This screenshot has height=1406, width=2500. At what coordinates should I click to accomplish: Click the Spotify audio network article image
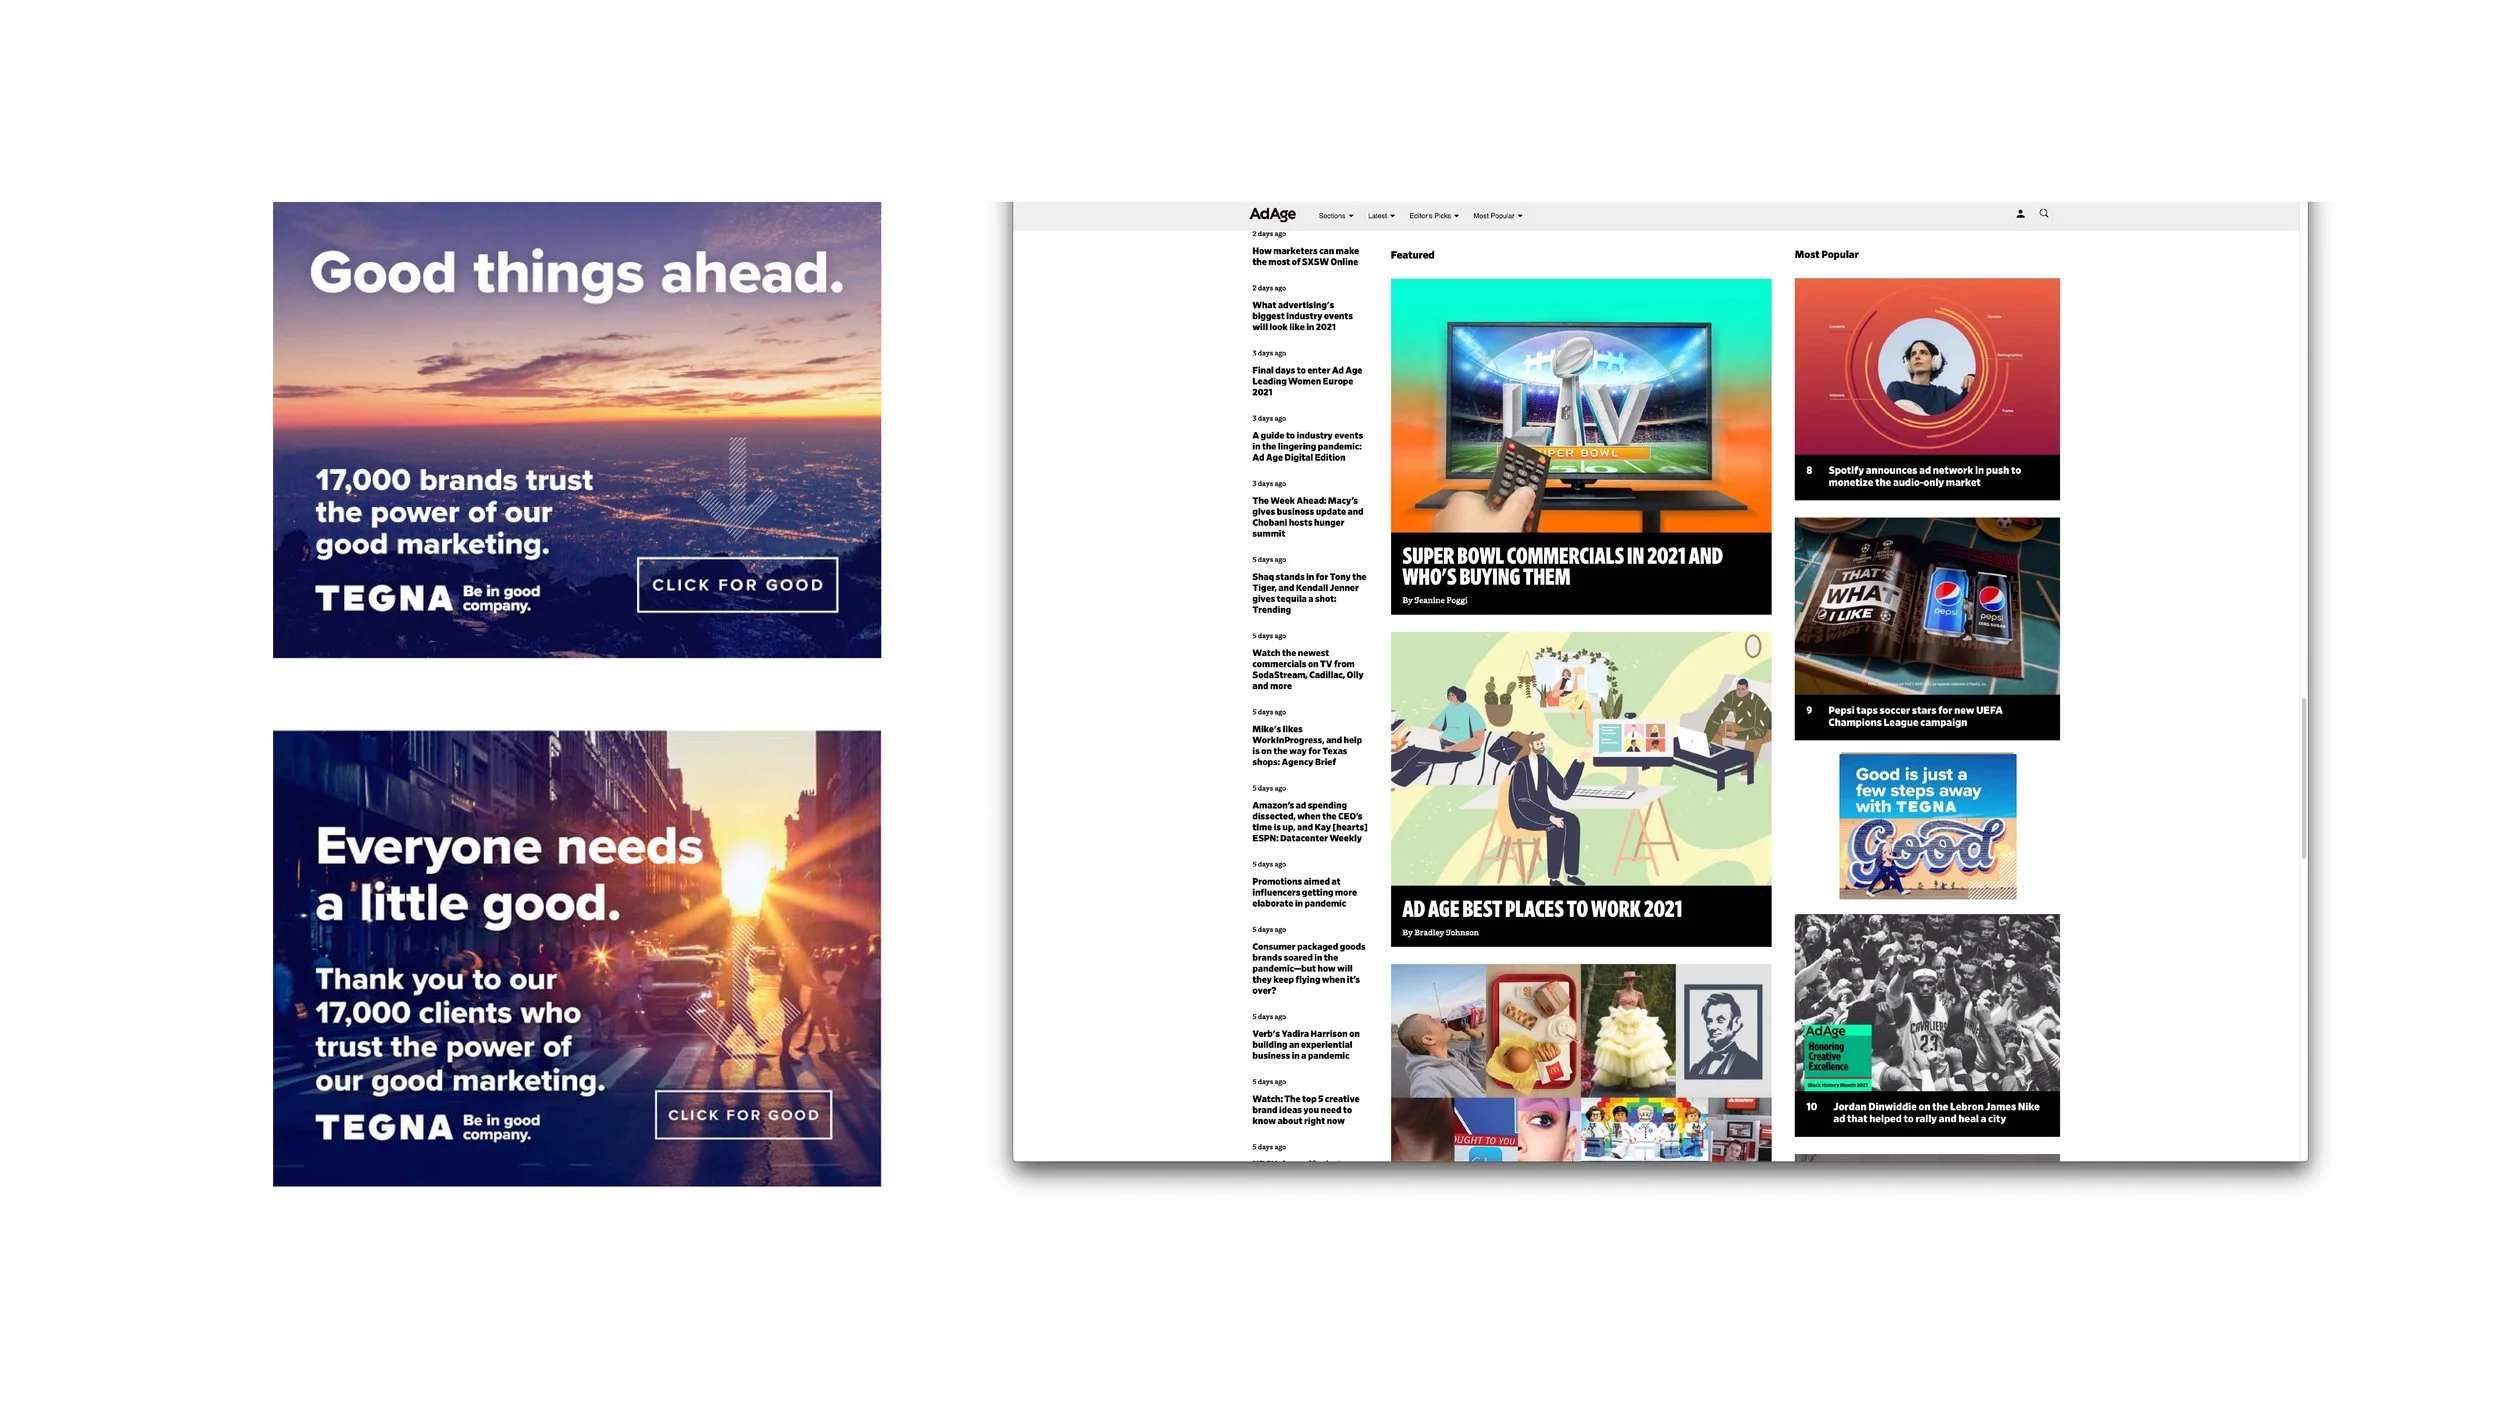[x=1927, y=366]
